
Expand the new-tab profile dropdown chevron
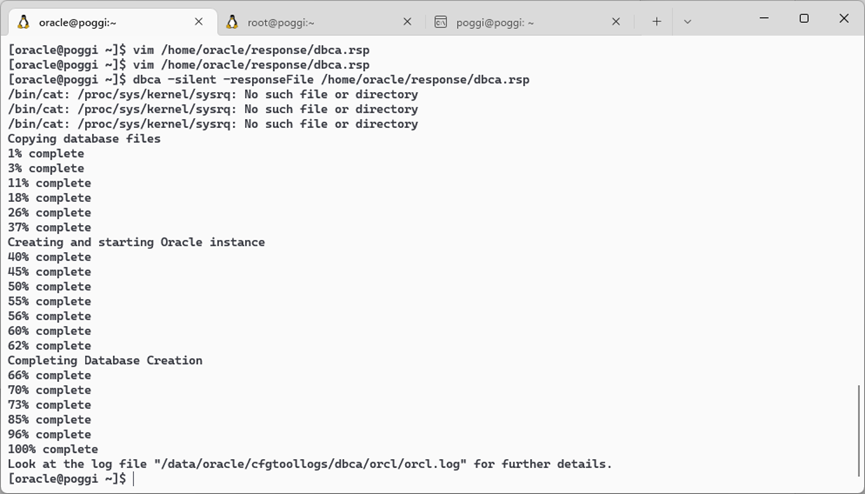point(687,21)
